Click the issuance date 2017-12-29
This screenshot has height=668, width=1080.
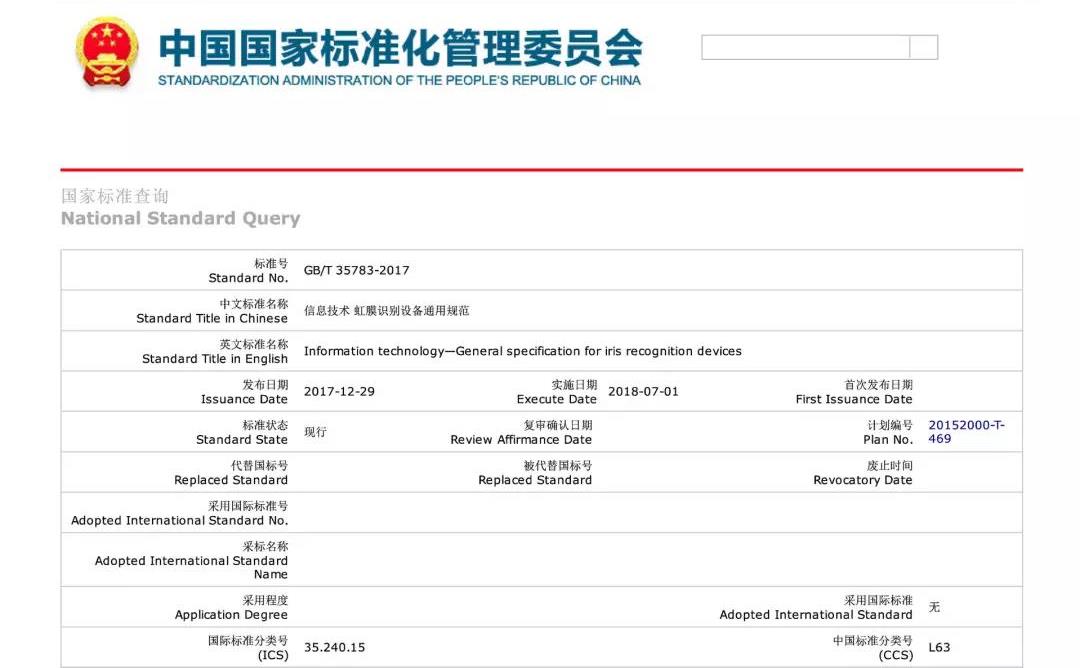tap(339, 391)
